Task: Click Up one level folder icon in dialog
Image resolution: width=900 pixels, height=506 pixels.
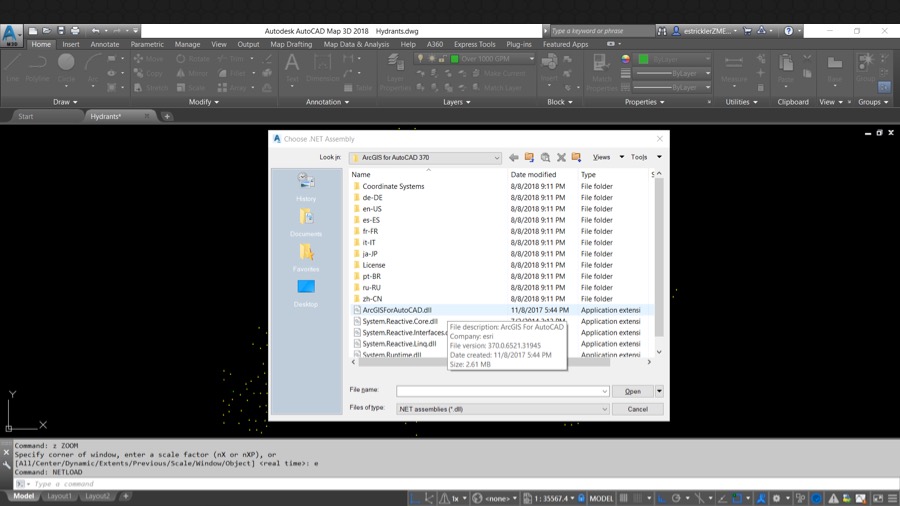Action: pyautogui.click(x=529, y=157)
